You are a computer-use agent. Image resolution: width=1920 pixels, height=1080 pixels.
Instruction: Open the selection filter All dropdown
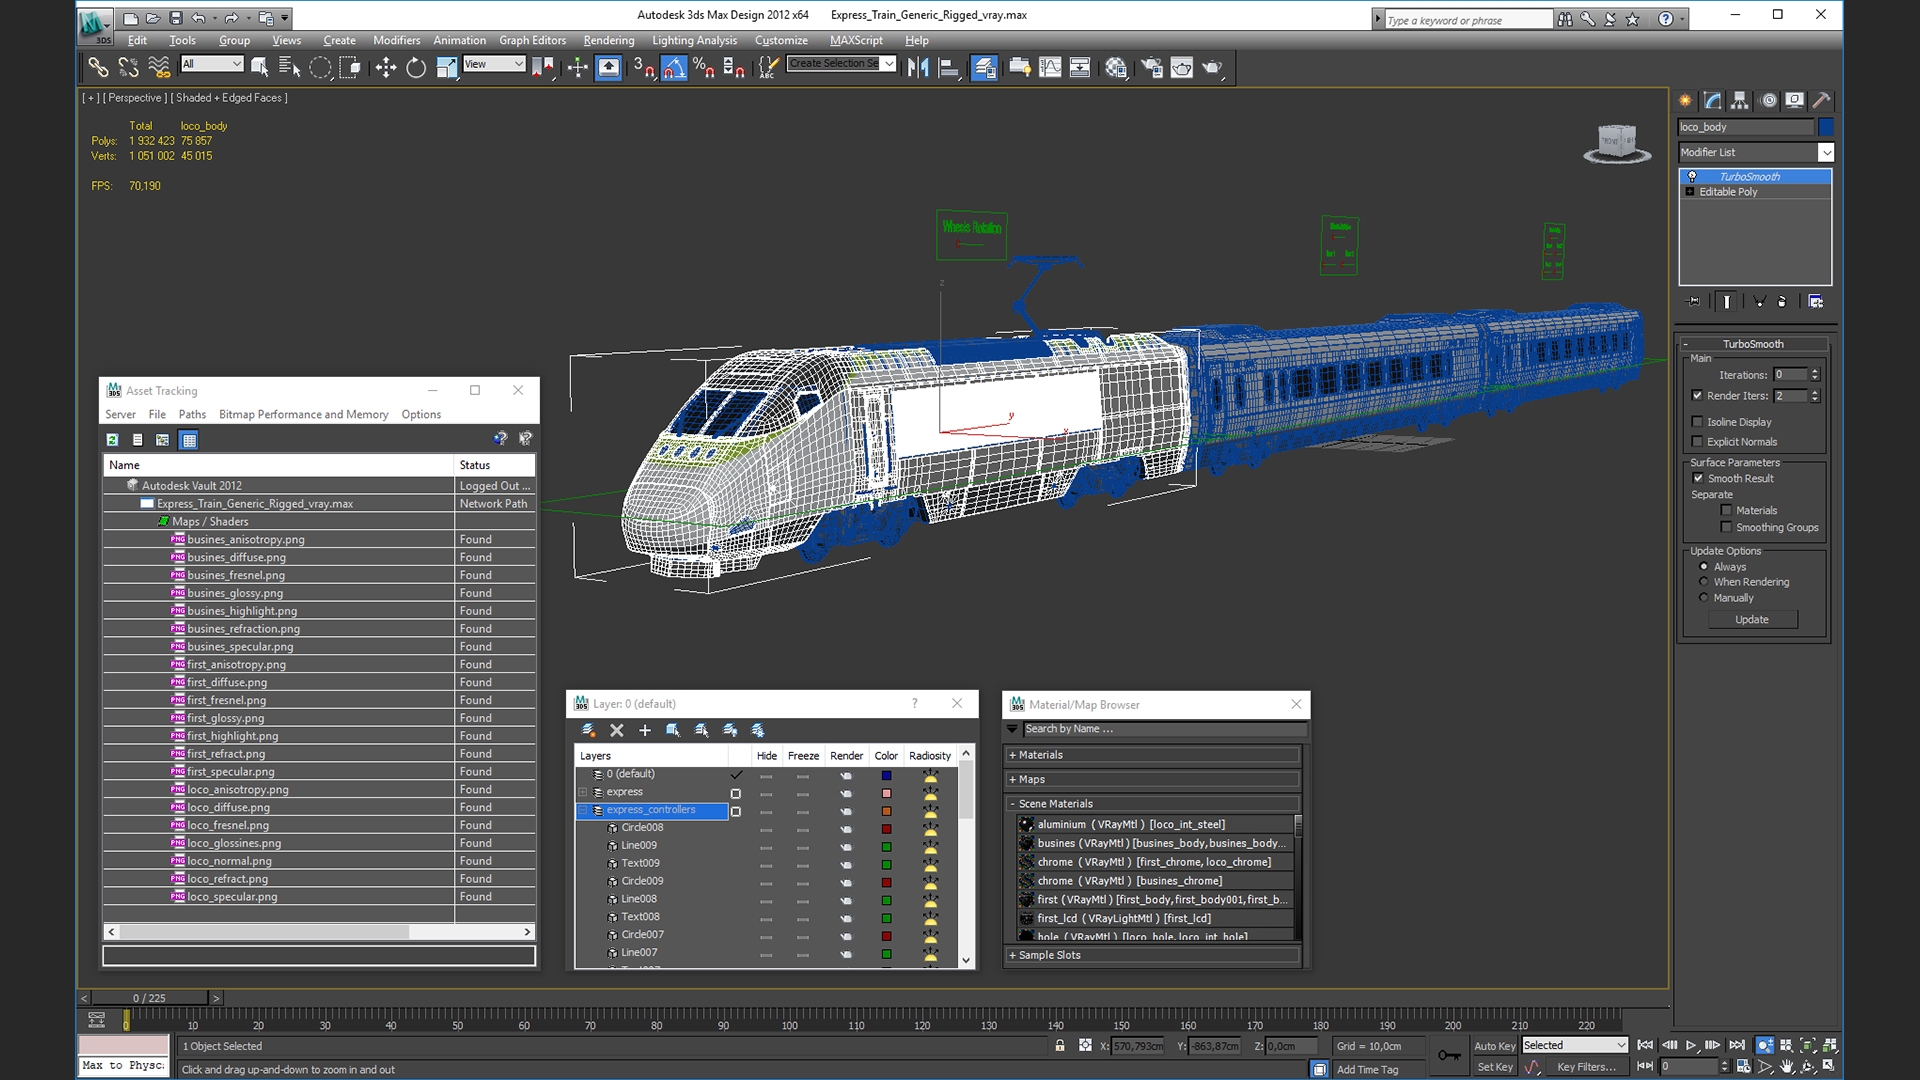[x=212, y=64]
